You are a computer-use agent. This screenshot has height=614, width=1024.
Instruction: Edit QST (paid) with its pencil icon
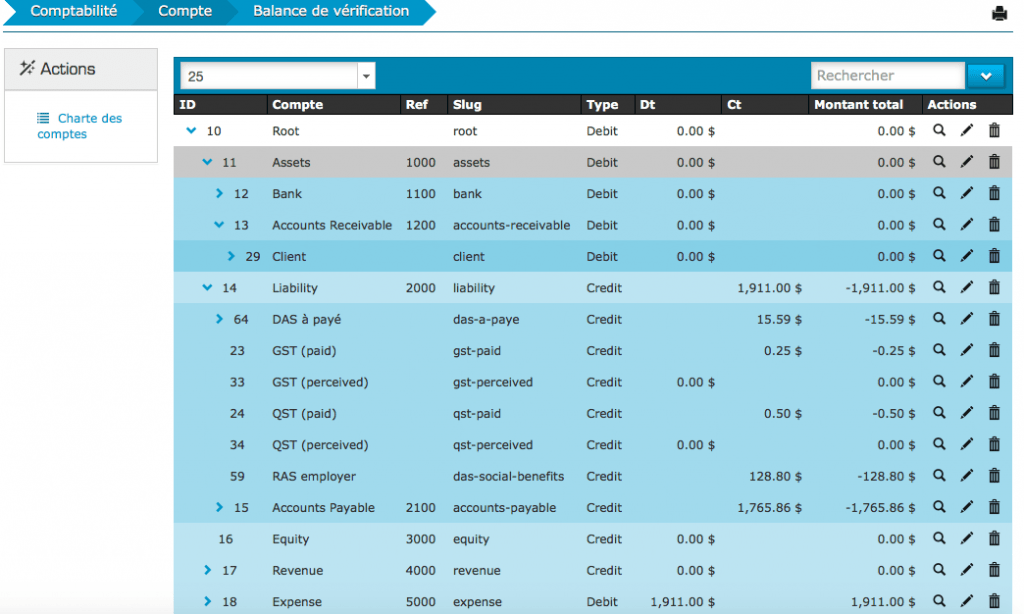coord(966,413)
